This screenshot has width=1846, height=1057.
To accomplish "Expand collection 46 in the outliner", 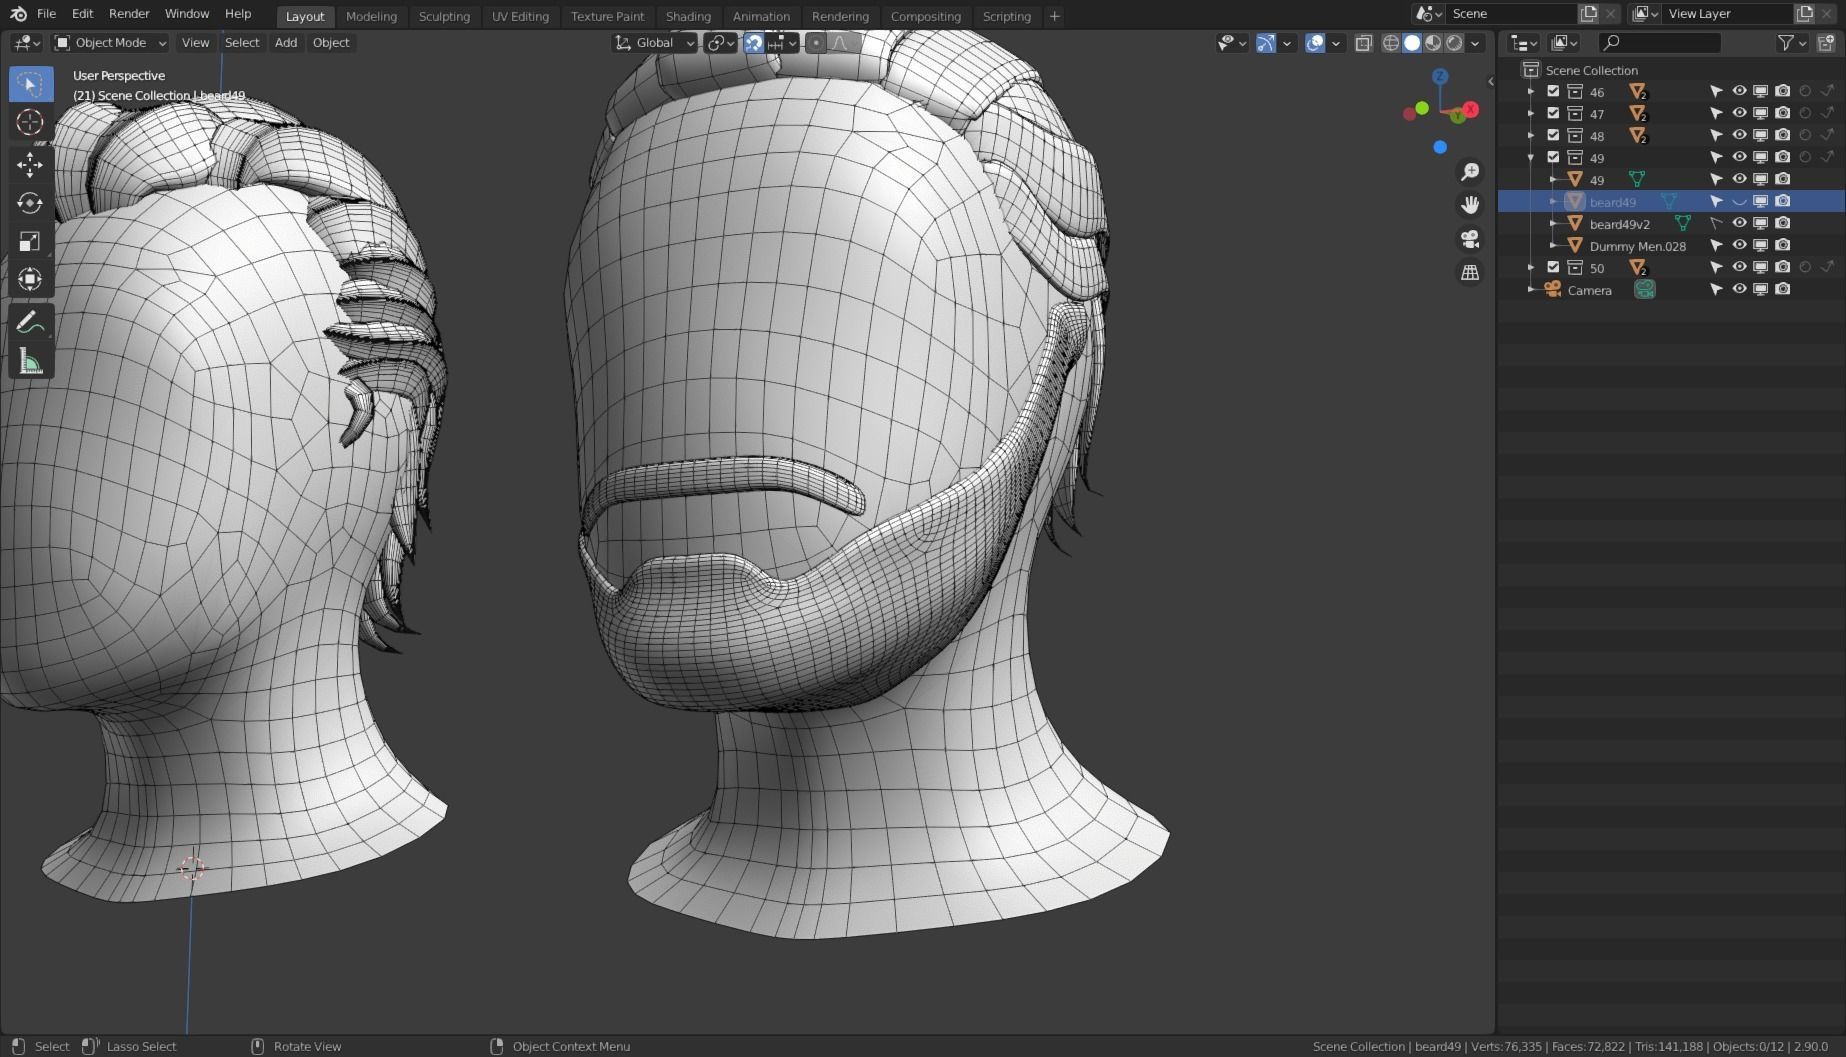I will point(1531,91).
